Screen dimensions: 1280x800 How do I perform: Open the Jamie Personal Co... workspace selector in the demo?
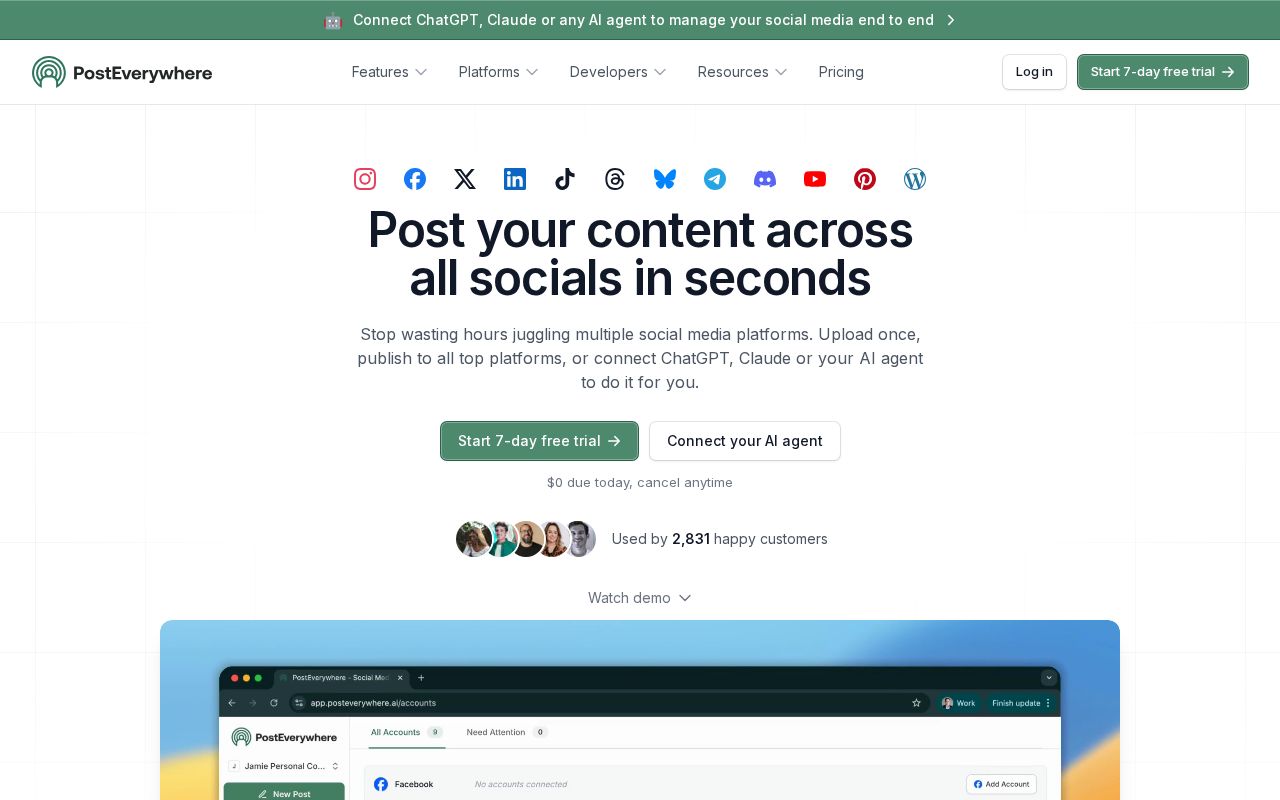pyautogui.click(x=284, y=766)
